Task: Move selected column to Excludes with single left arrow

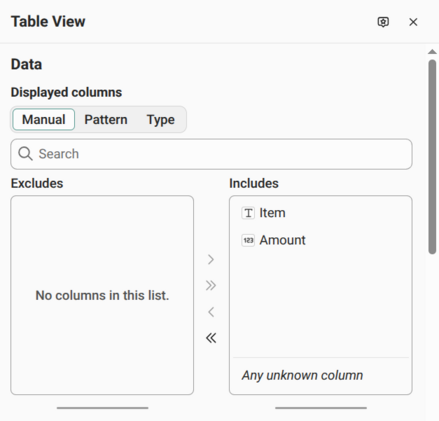Action: pyautogui.click(x=211, y=312)
